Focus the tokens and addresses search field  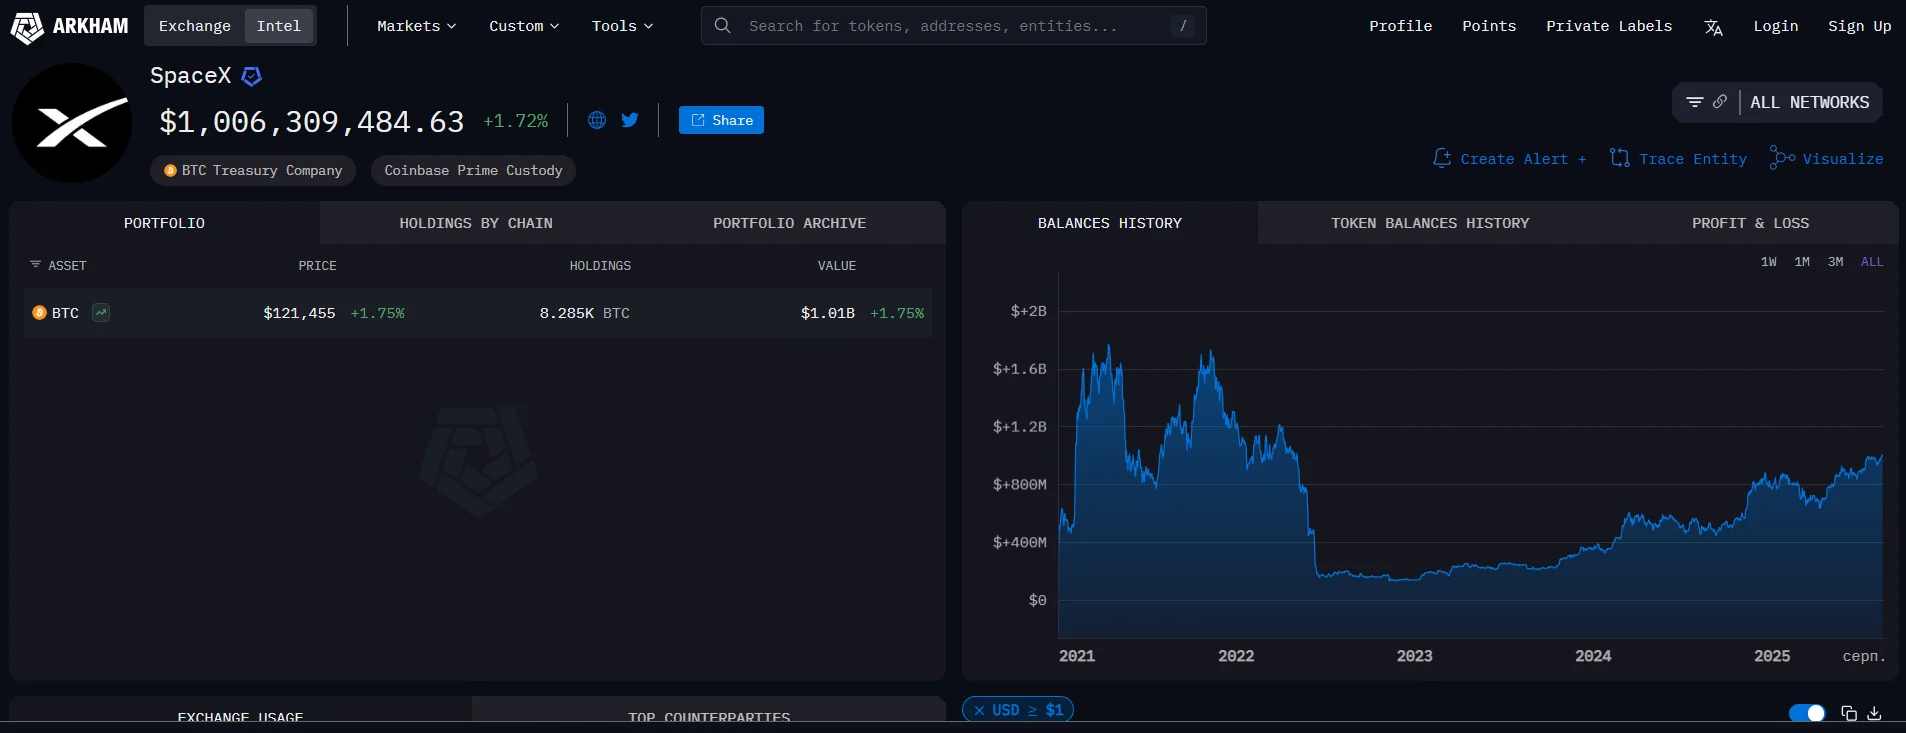[x=953, y=26]
